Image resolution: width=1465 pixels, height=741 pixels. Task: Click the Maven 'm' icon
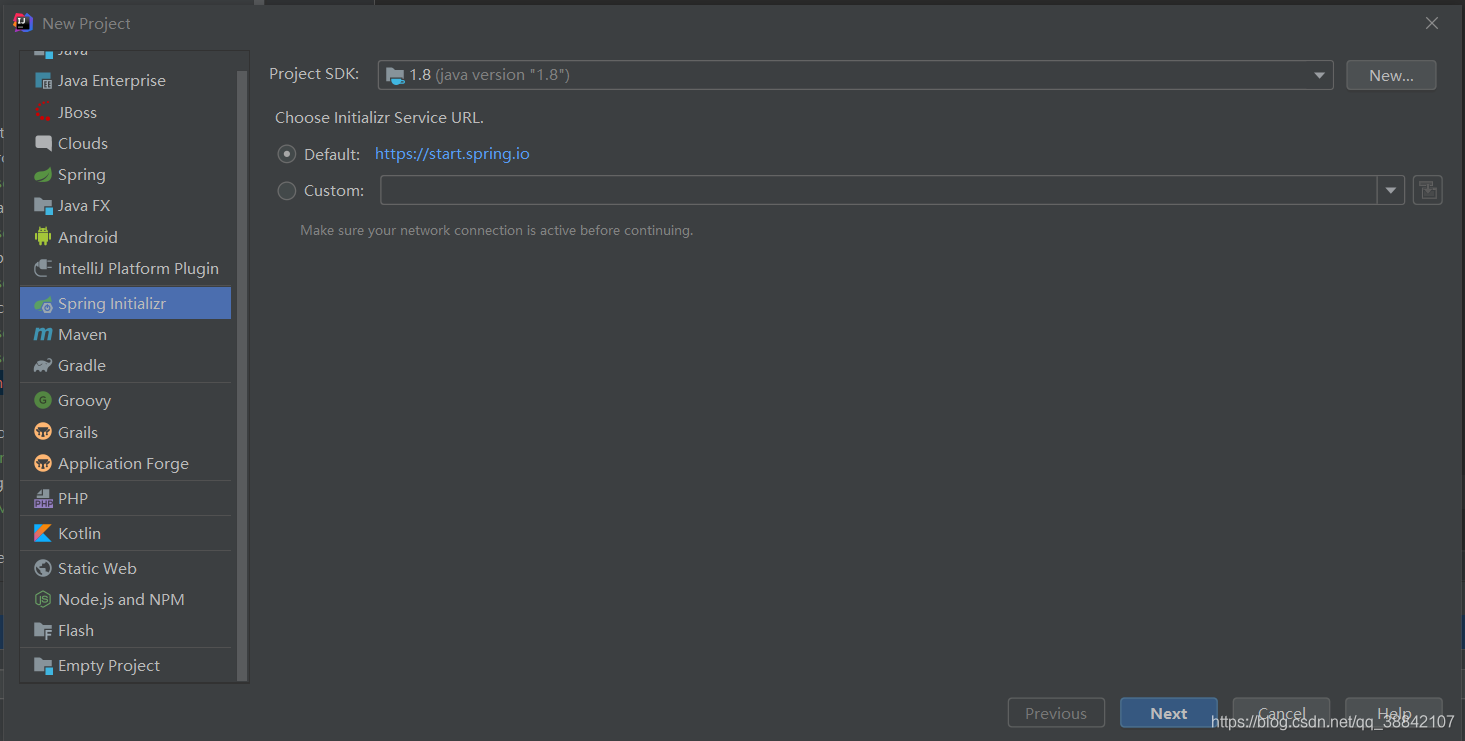click(43, 334)
